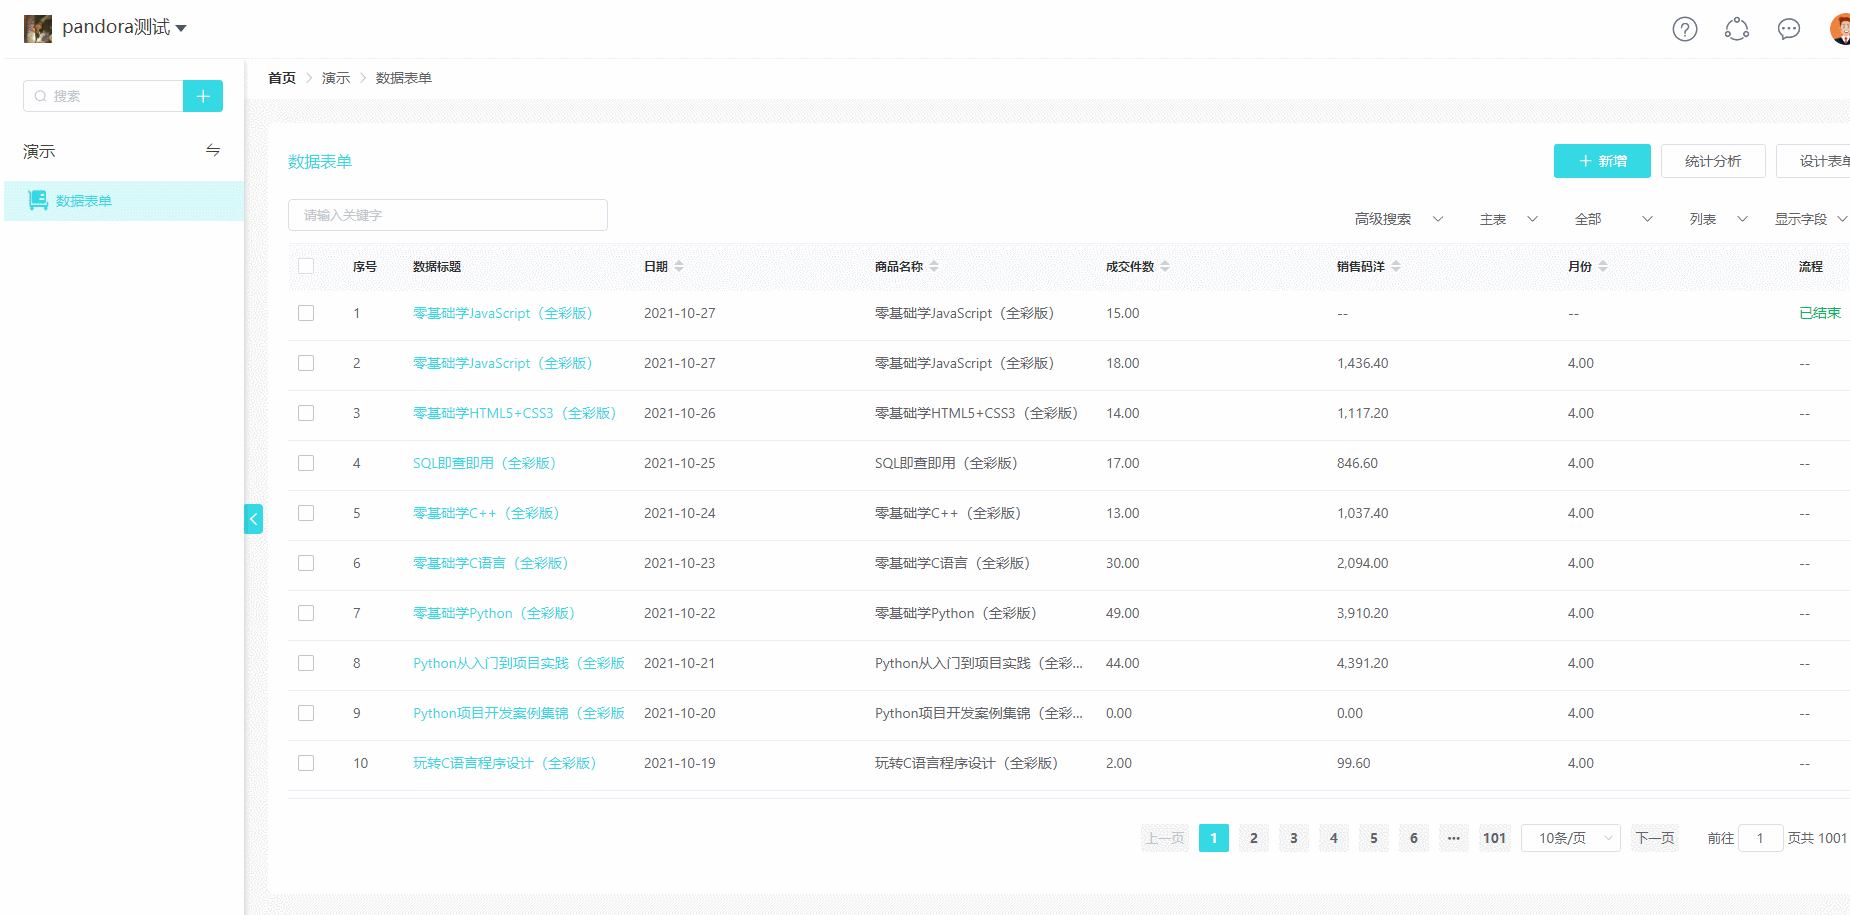Click the 设计表单 button

point(1813,161)
